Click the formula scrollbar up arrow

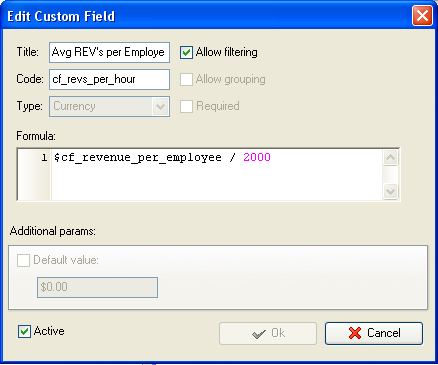390,157
